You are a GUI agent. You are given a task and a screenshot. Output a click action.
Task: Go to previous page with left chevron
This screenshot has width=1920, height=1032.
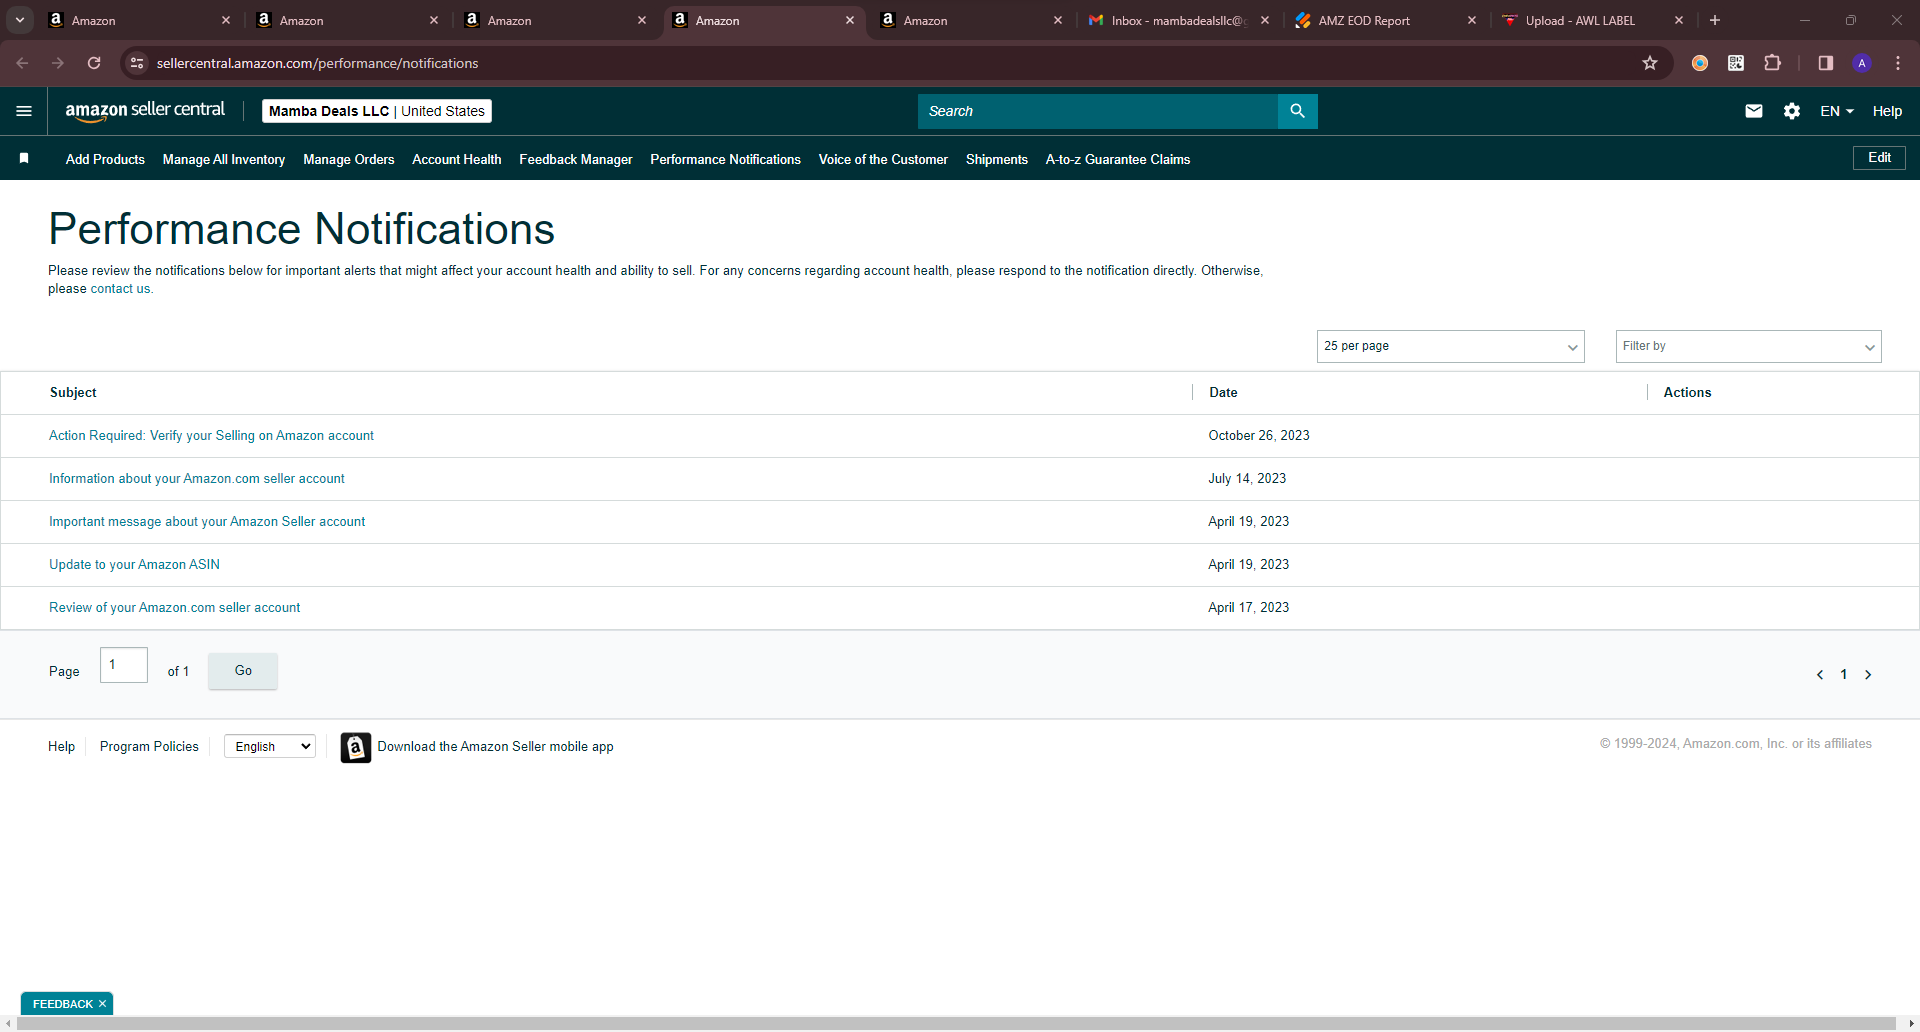click(x=1820, y=675)
